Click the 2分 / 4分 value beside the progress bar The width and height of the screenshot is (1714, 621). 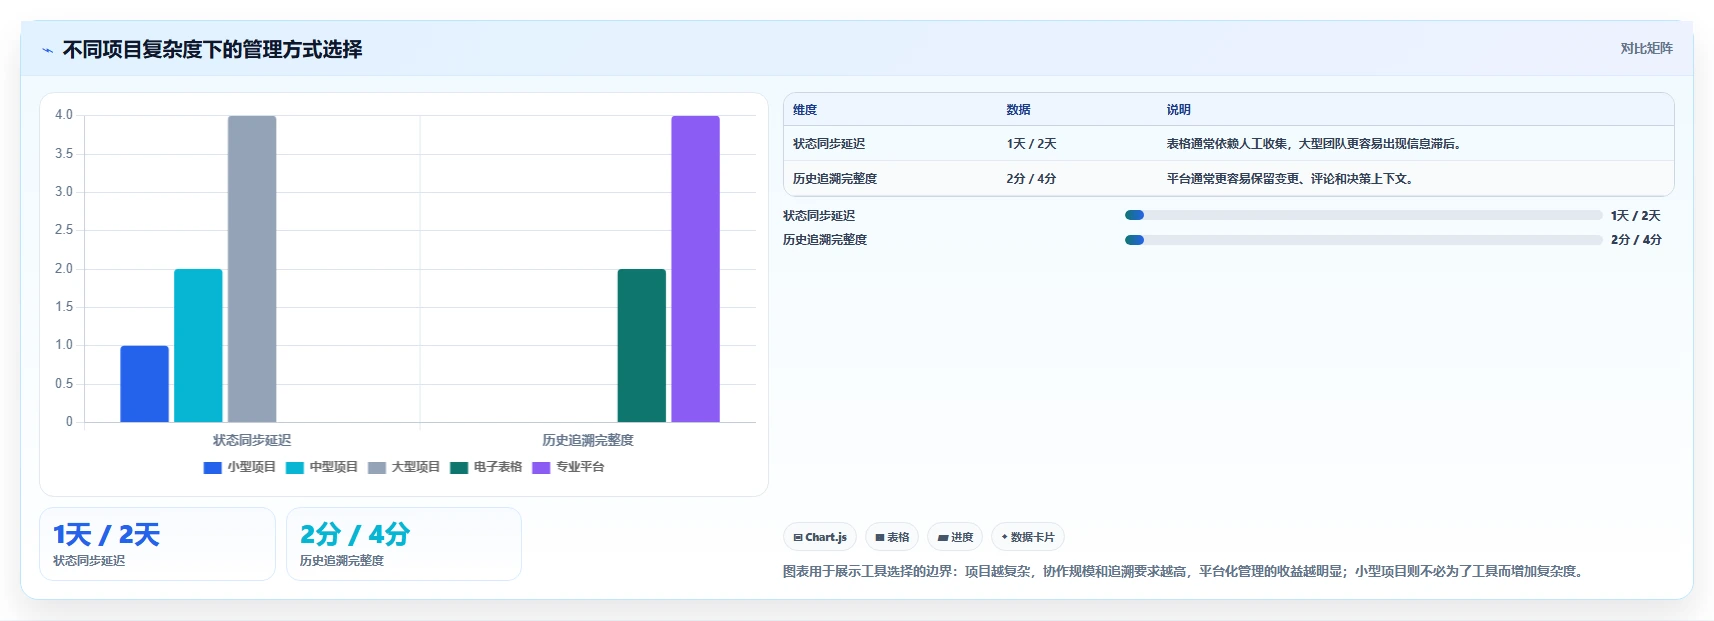pyautogui.click(x=1636, y=240)
